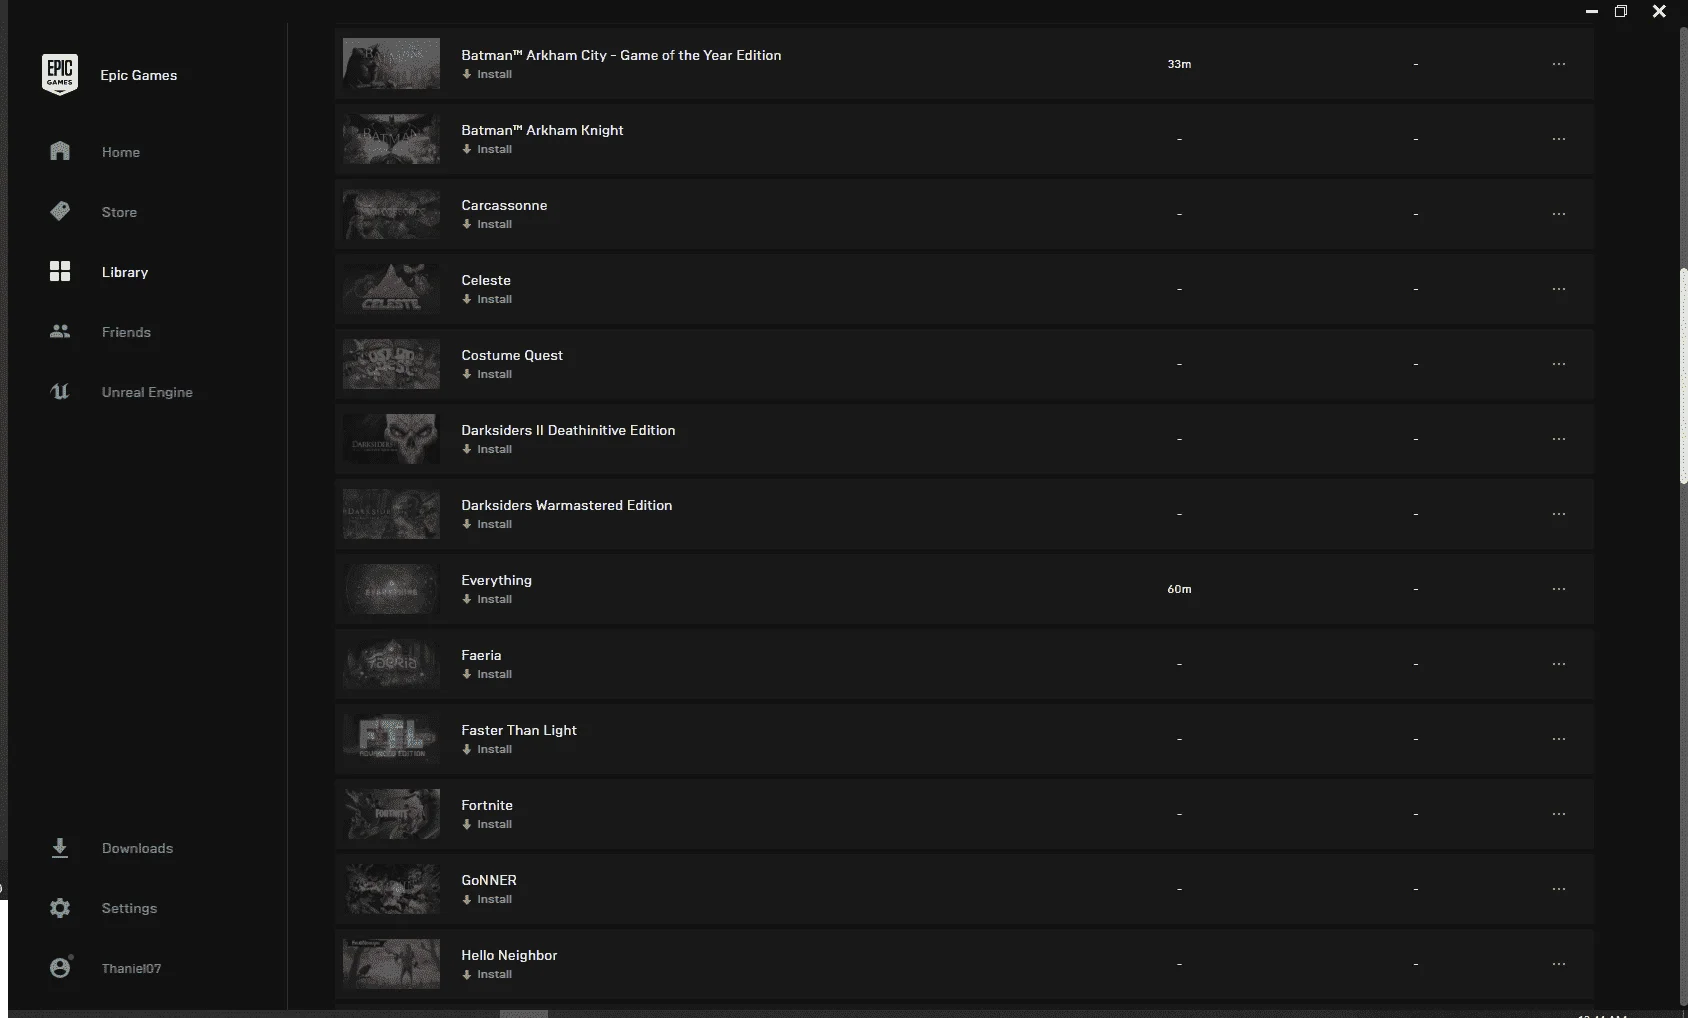Click the Darksiders II skull thumbnail

point(391,439)
